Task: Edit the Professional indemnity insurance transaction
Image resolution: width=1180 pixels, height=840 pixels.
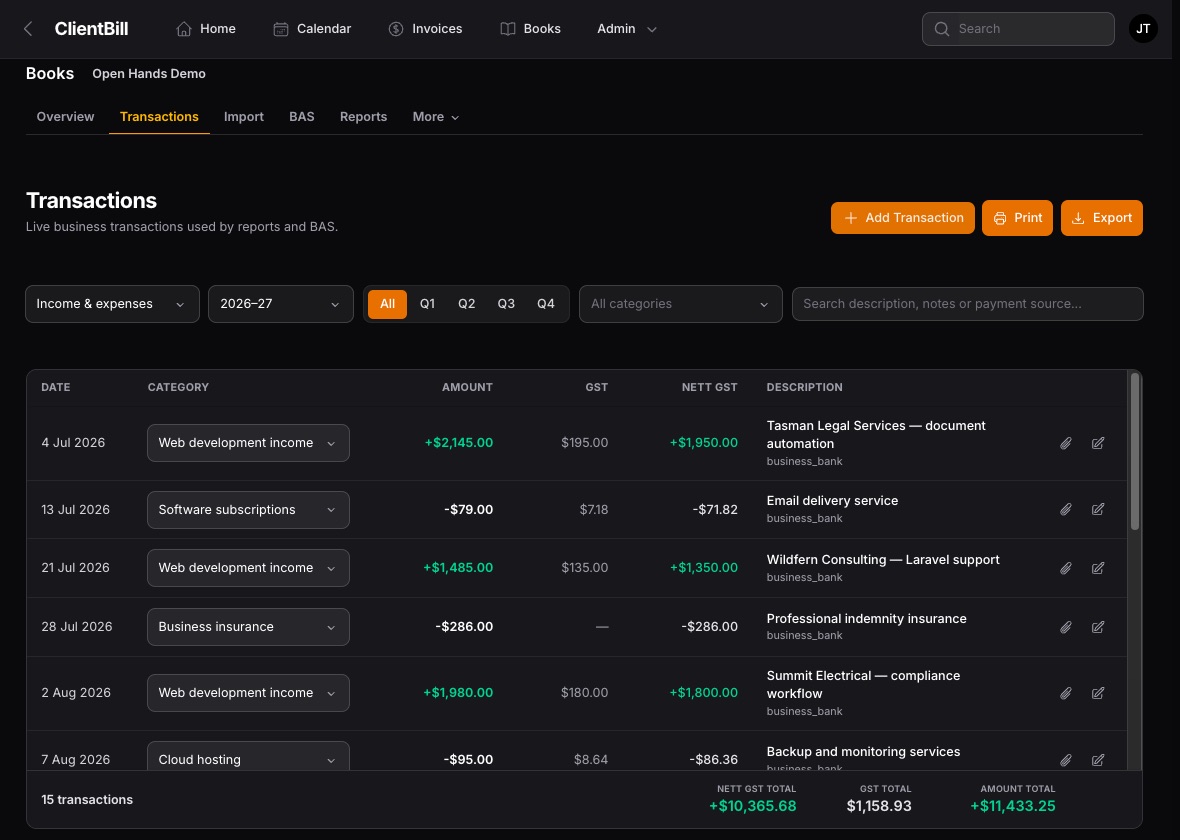Action: point(1098,627)
